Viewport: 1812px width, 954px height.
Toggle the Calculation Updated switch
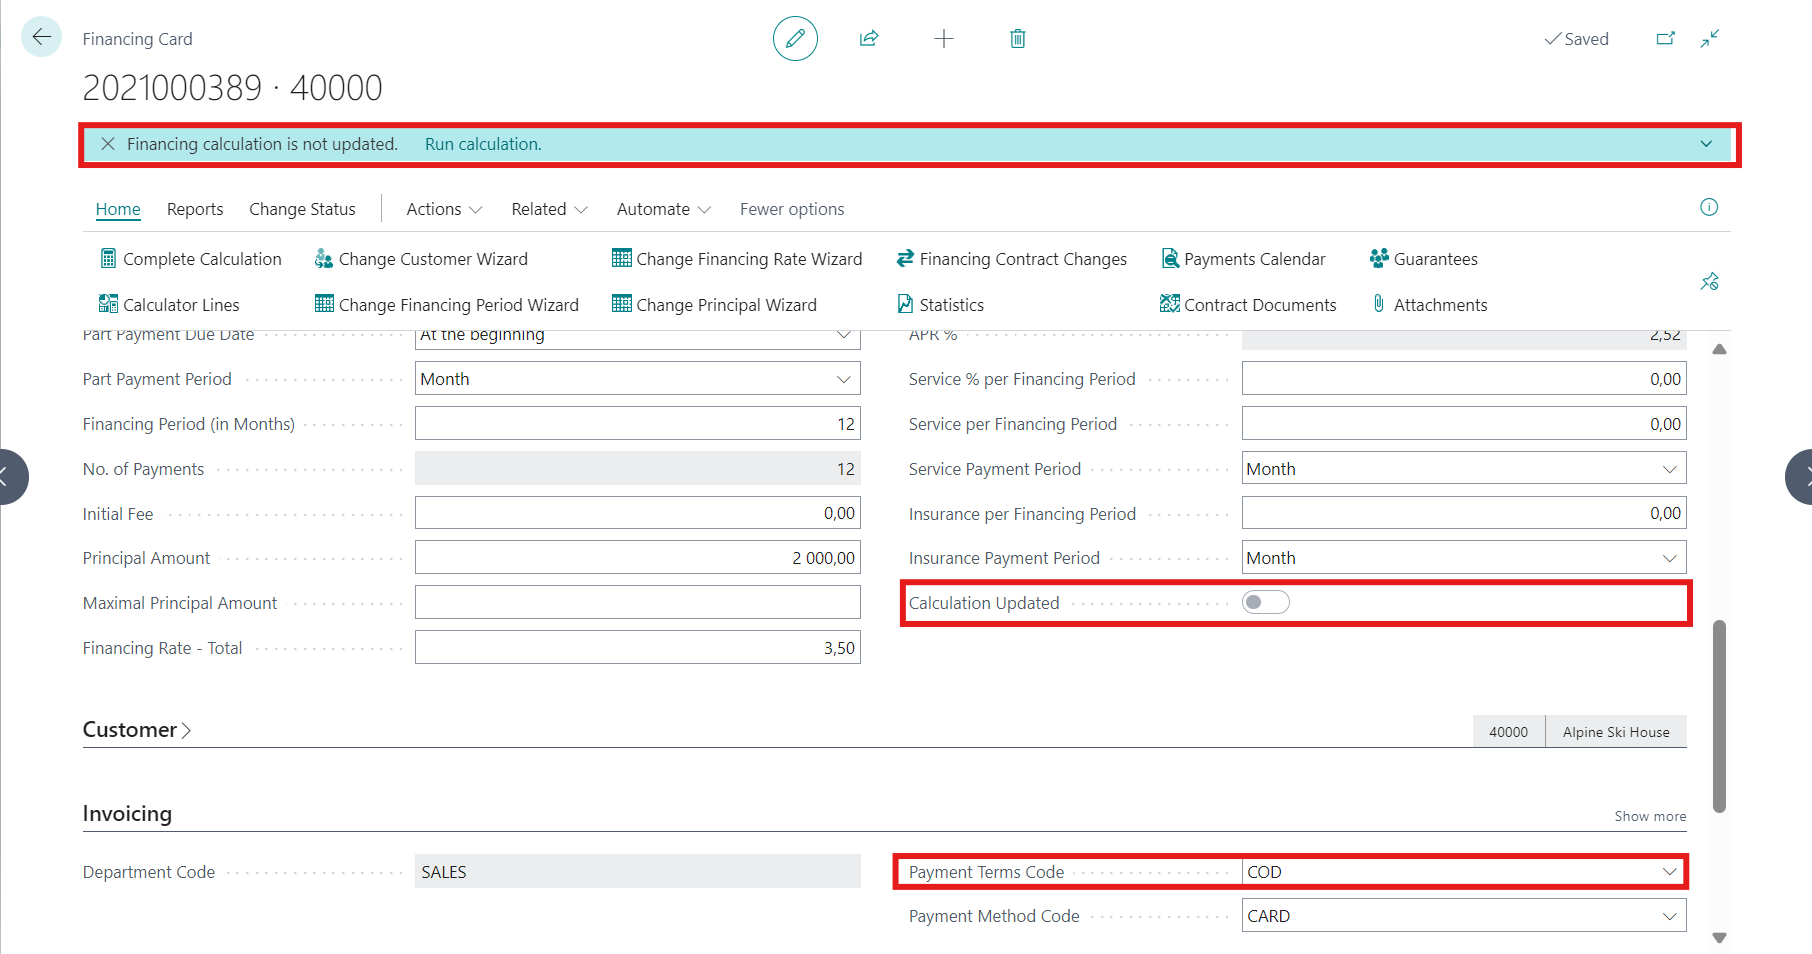(x=1265, y=602)
